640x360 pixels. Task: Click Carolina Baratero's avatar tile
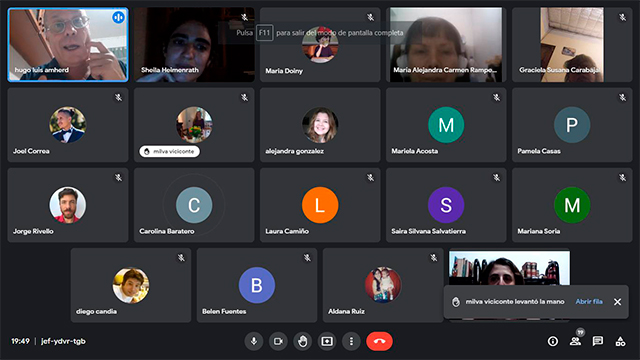click(x=194, y=205)
